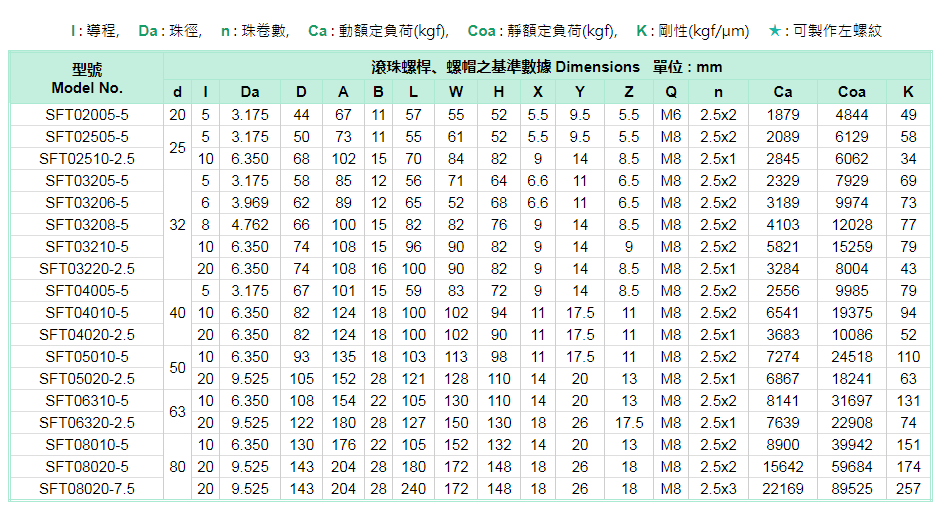Select model SFT03210-5 row label
Viewport: 952px width, 516px height.
tap(87, 247)
